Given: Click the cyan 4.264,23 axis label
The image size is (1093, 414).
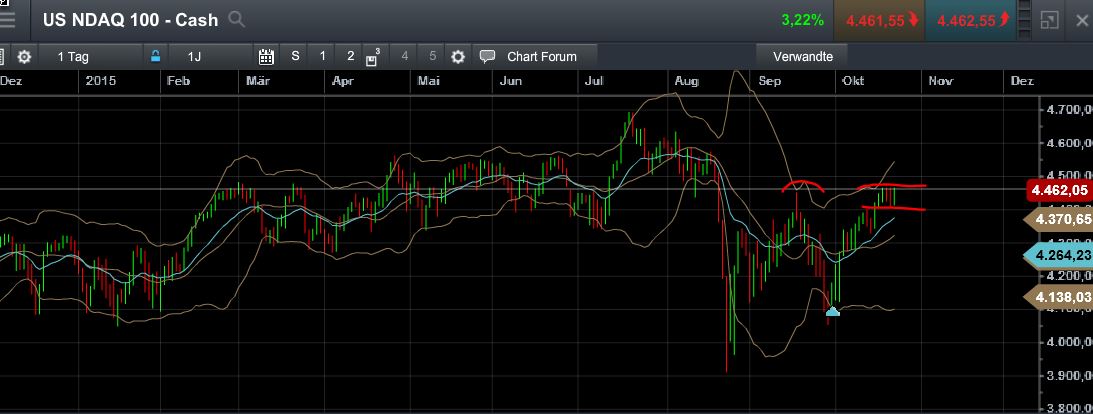Looking at the screenshot, I should tap(1060, 255).
